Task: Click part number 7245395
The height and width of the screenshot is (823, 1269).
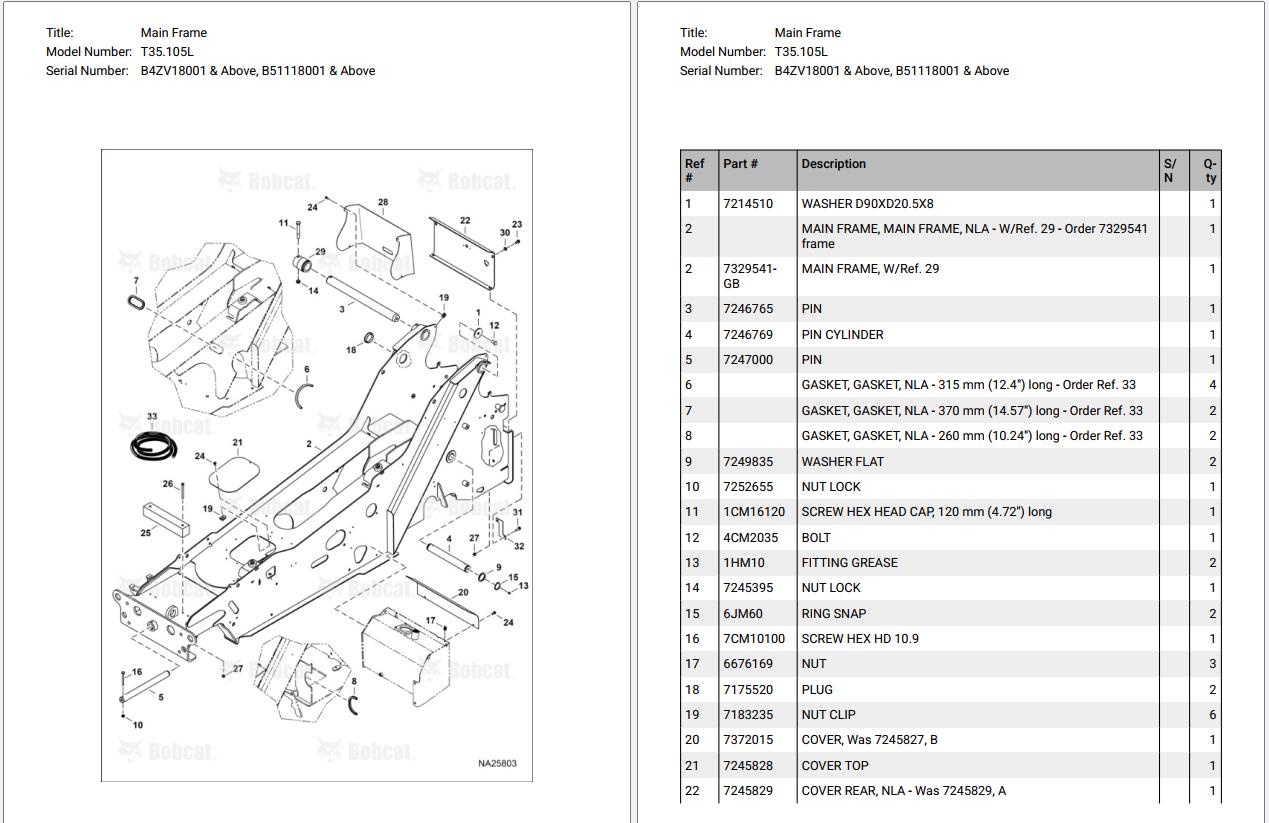Action: 747,588
